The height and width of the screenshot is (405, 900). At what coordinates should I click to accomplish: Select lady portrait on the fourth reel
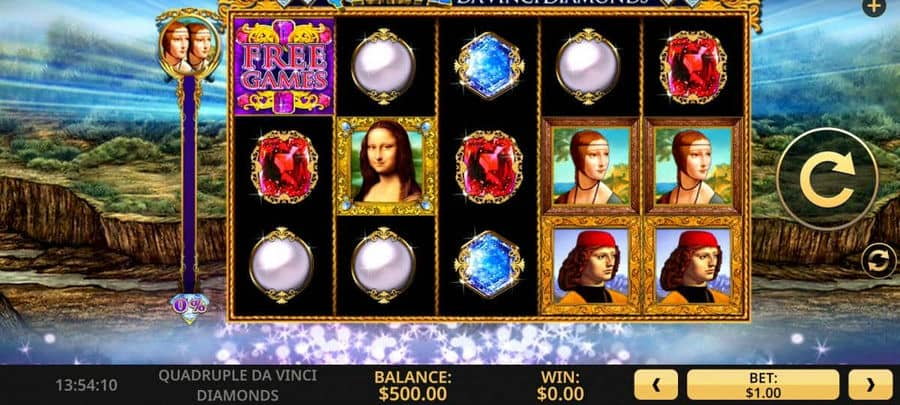[591, 166]
